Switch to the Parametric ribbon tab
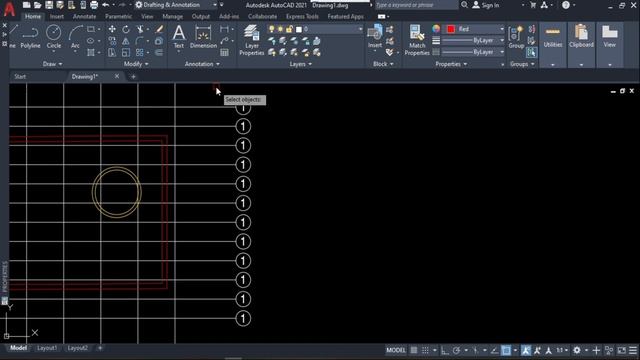This screenshot has height=360, width=640. [x=118, y=17]
